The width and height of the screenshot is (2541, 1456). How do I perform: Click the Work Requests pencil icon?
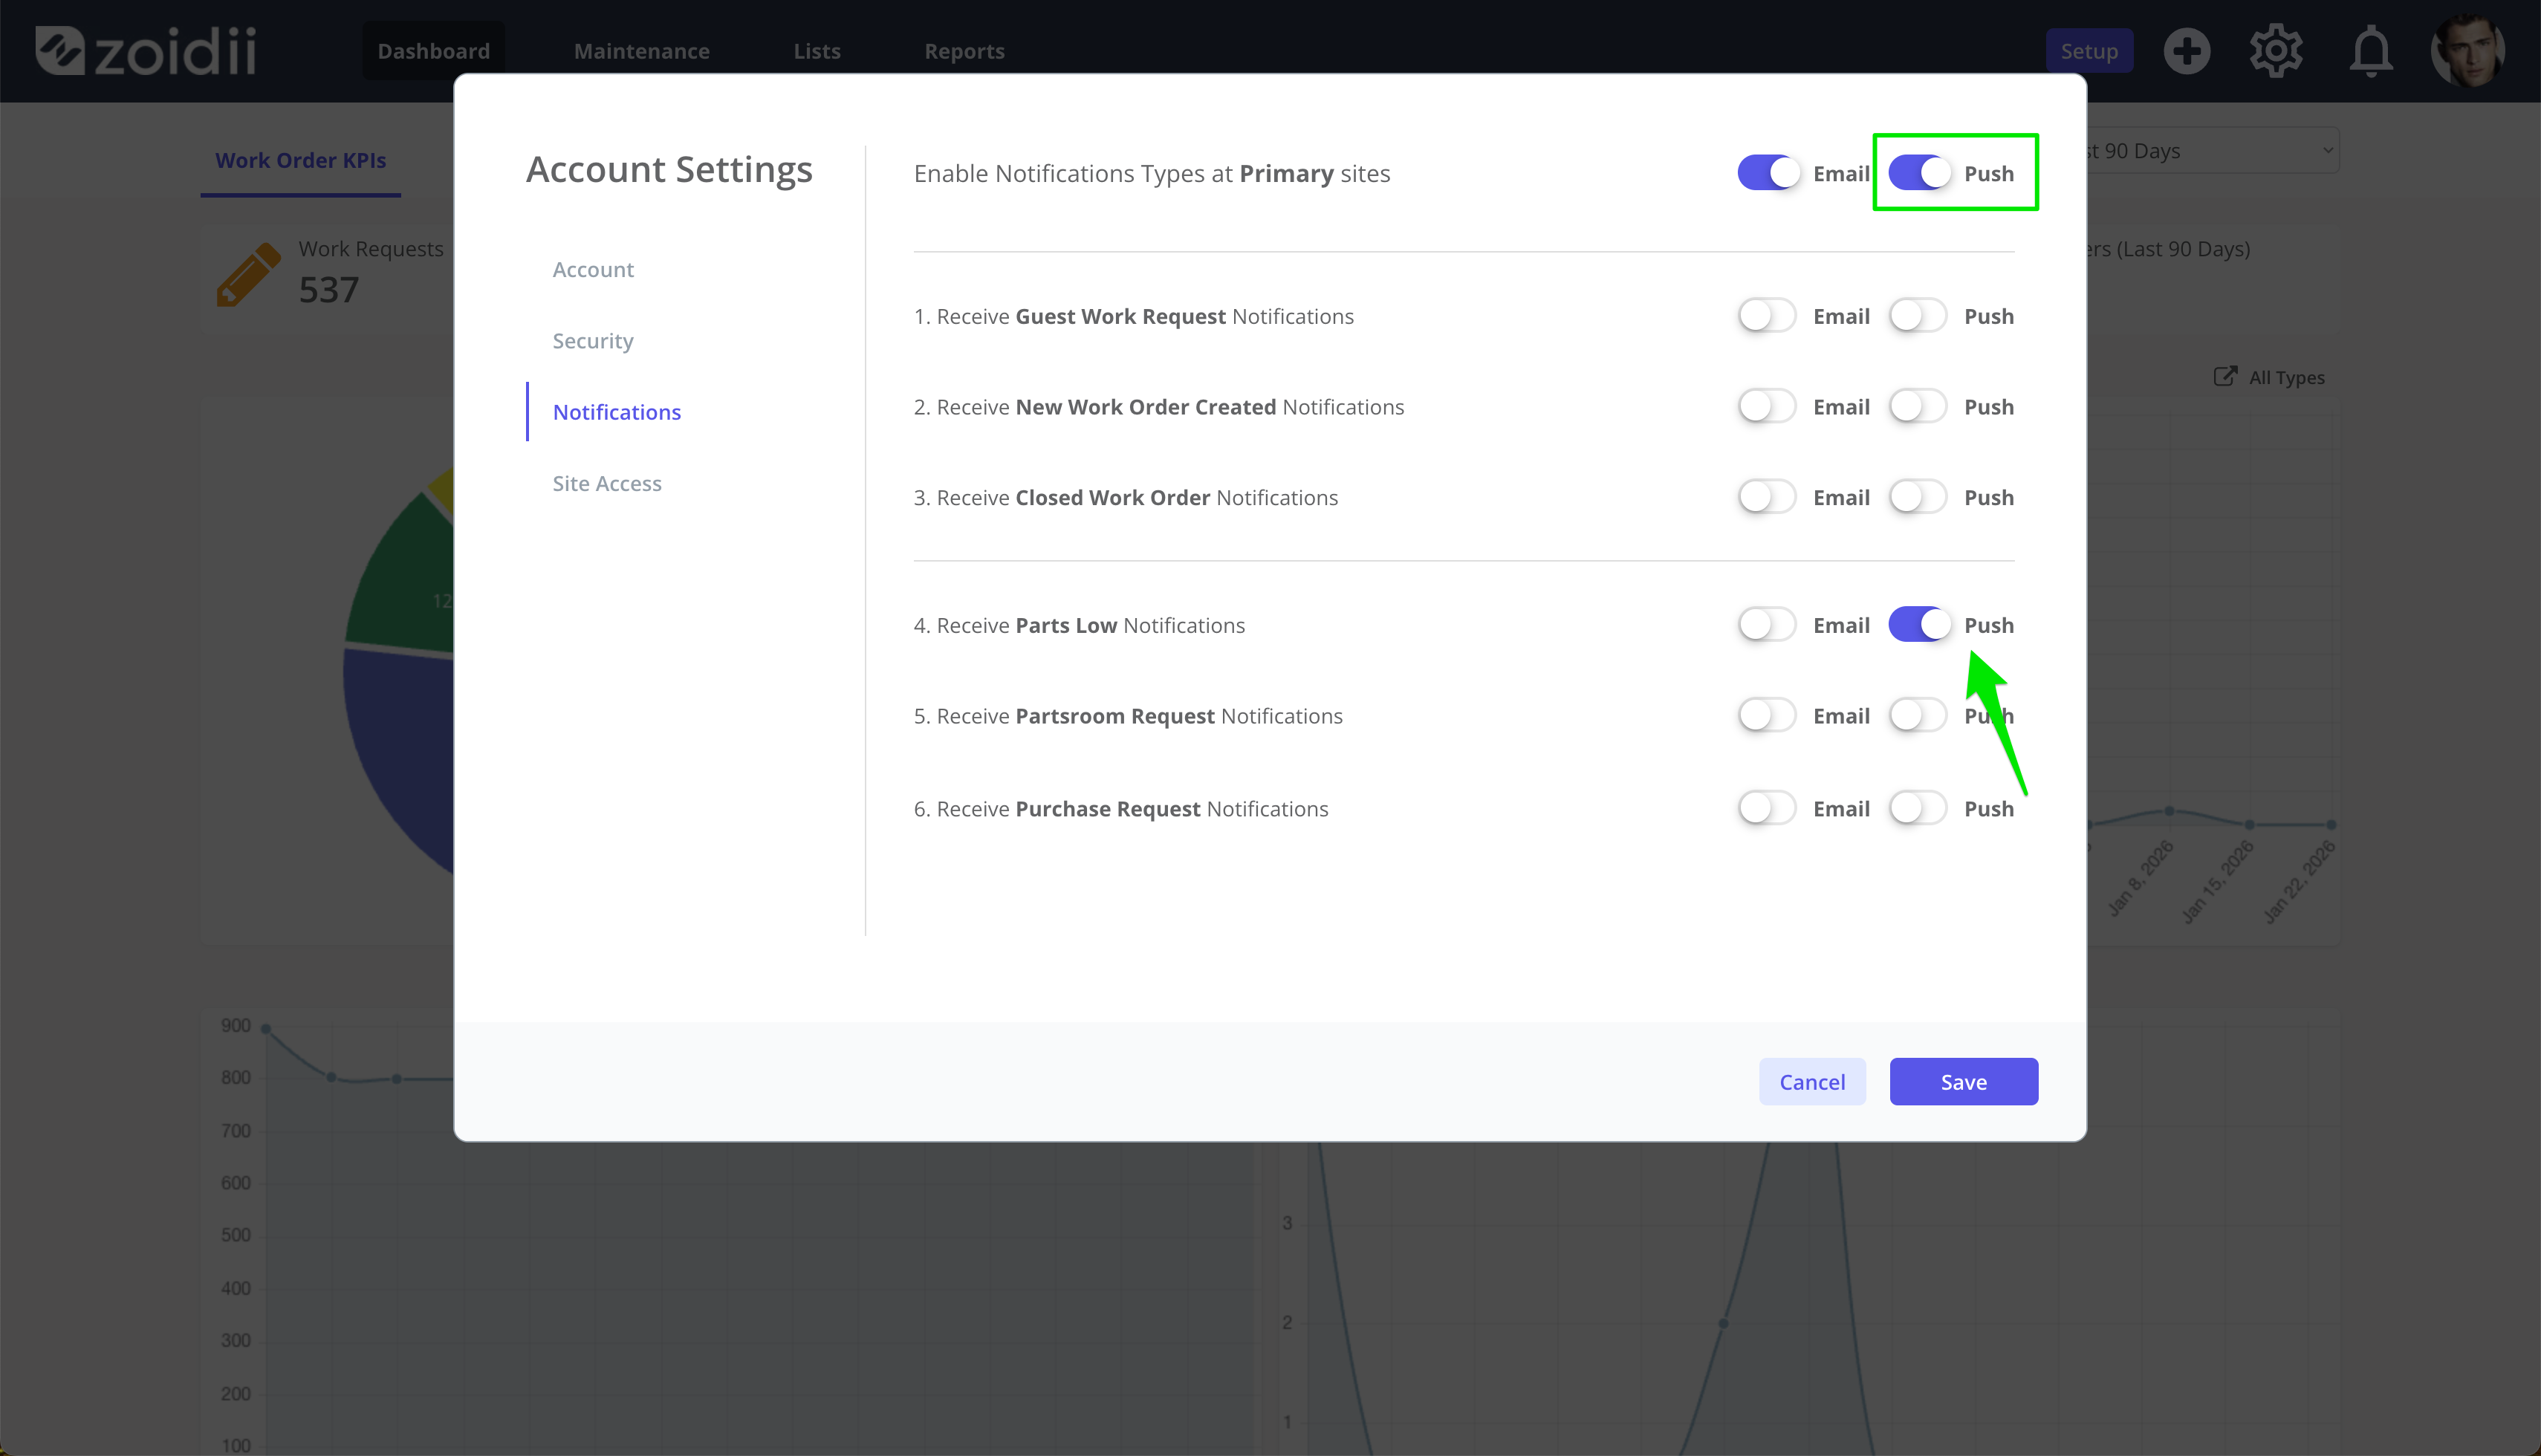click(x=248, y=273)
